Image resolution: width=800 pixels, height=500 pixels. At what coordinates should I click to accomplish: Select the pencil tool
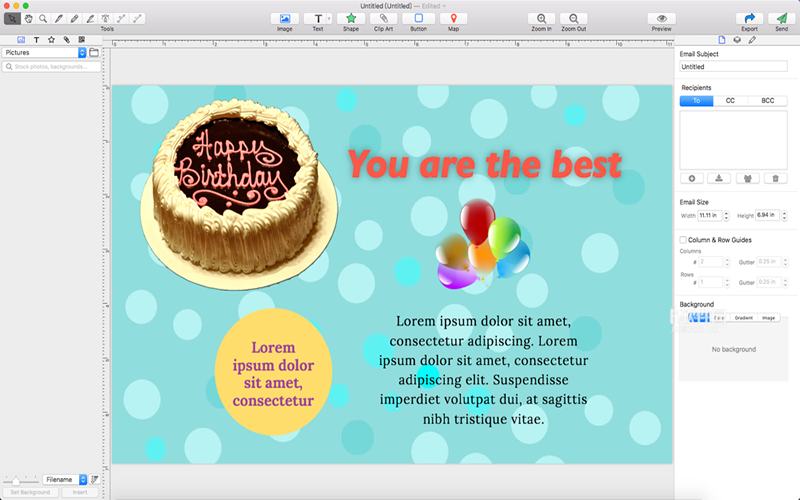click(74, 19)
